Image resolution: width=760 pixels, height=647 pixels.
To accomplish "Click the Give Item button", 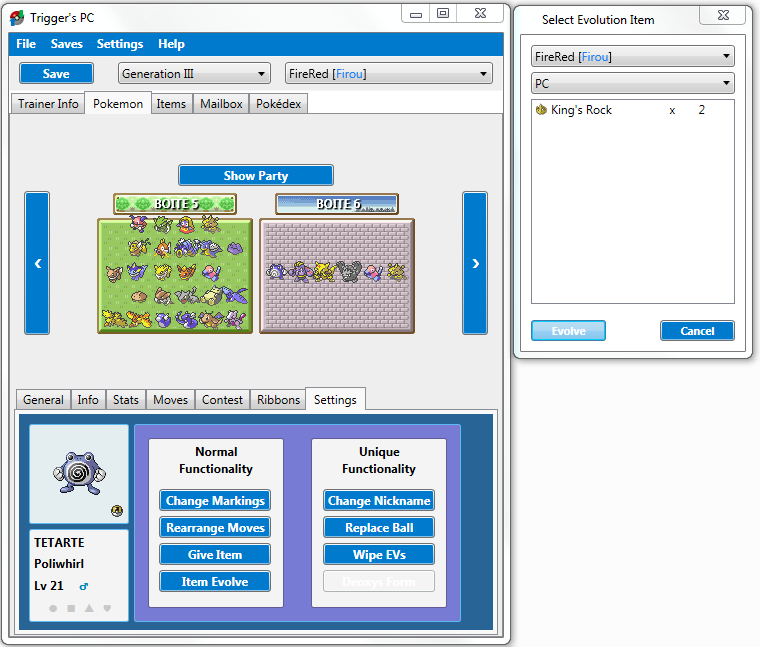I will coord(215,555).
